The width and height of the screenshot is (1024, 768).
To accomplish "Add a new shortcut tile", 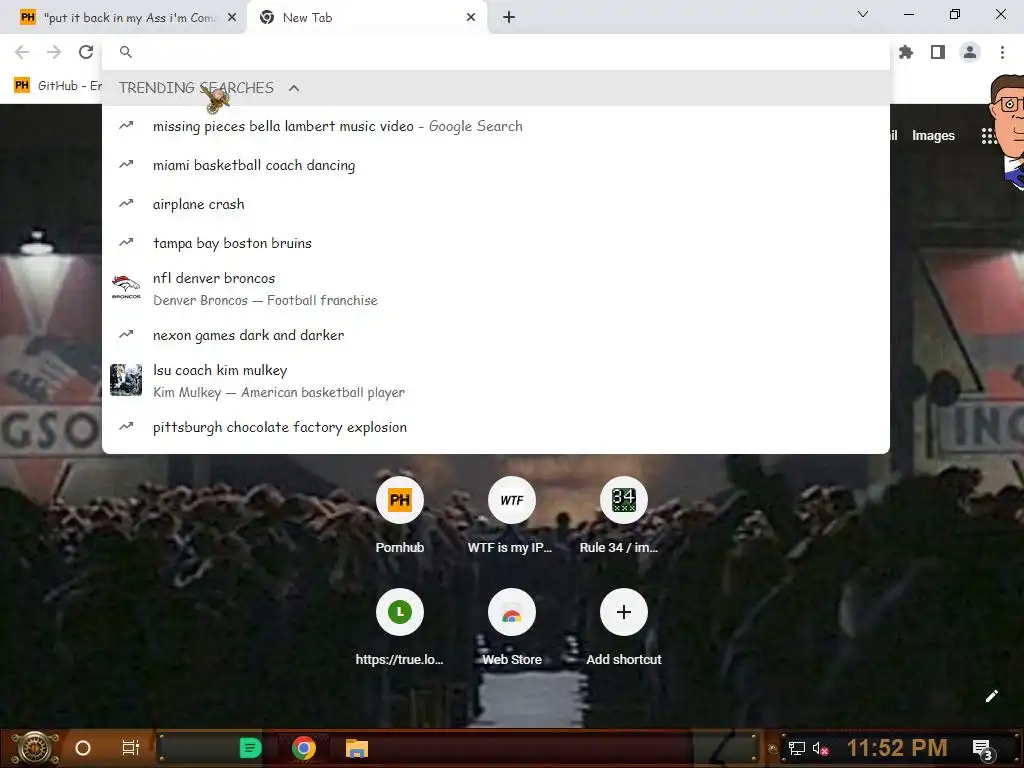I will pos(623,628).
